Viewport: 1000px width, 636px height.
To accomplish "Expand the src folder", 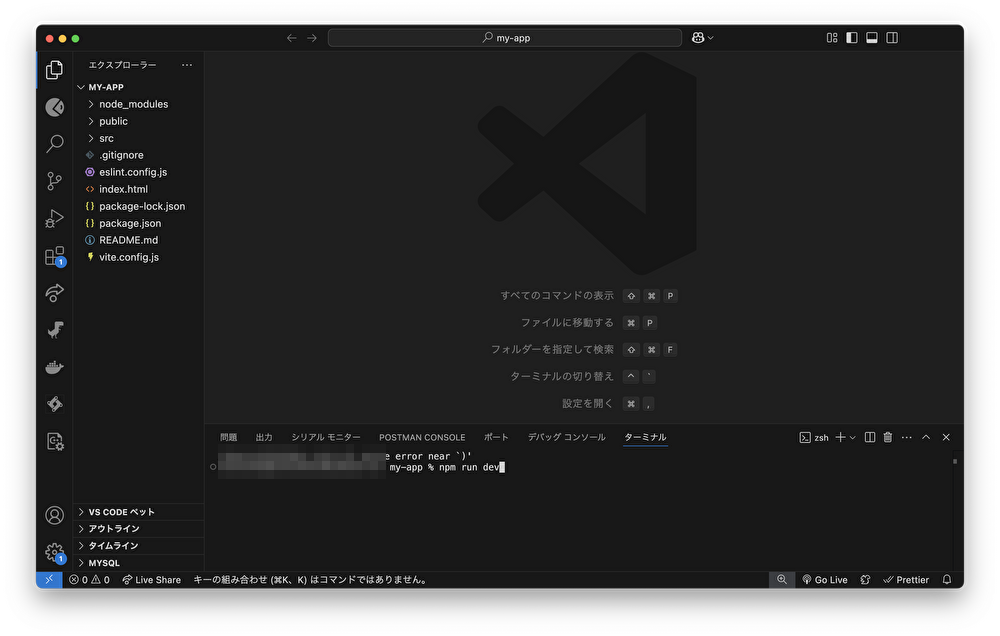I will [106, 138].
